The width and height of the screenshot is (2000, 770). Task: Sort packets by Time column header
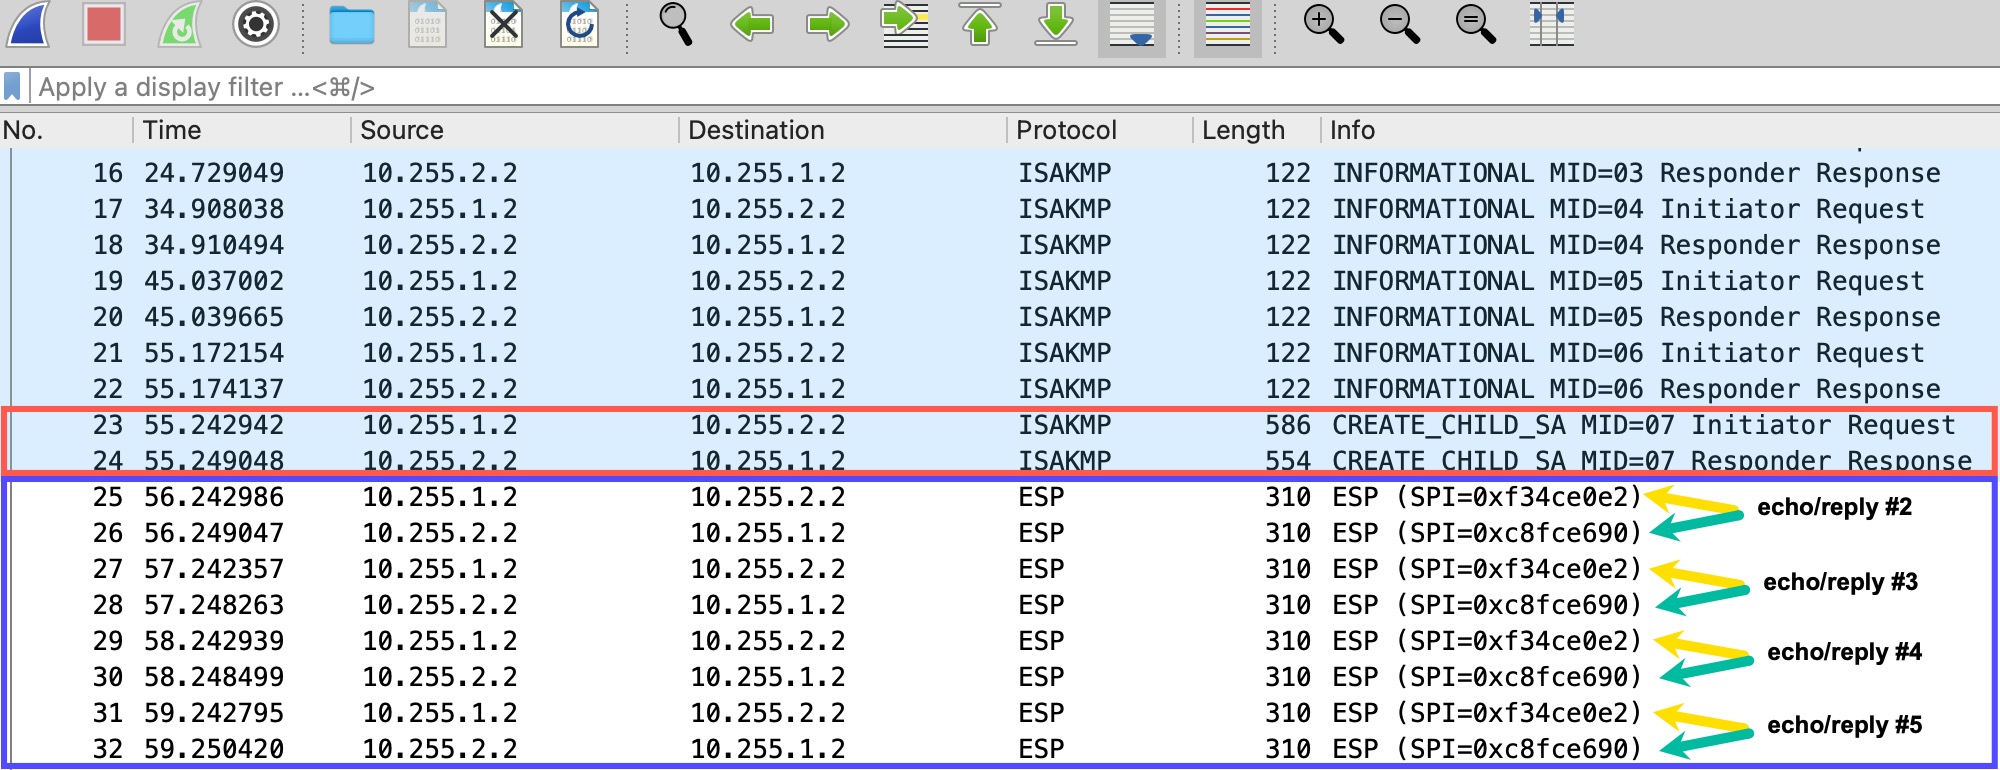172,131
